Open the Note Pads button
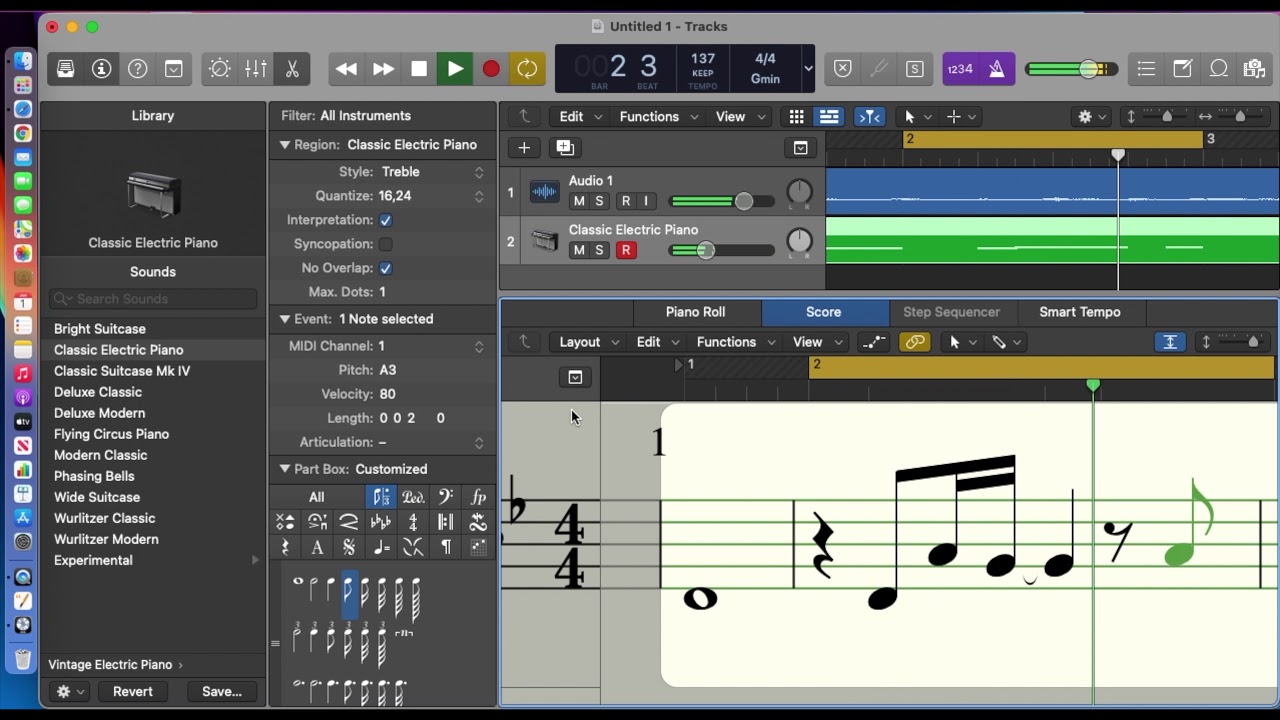The width and height of the screenshot is (1280, 720). [x=1182, y=69]
